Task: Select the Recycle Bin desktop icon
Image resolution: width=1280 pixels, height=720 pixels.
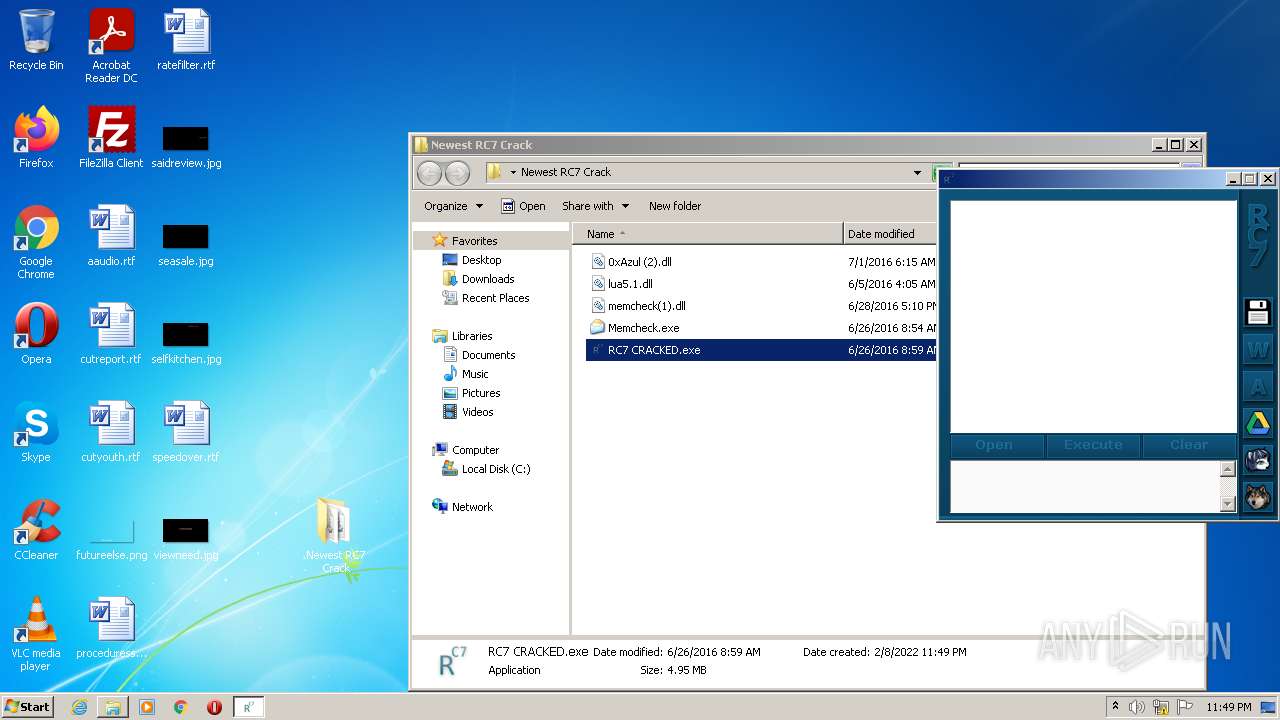Action: click(36, 40)
